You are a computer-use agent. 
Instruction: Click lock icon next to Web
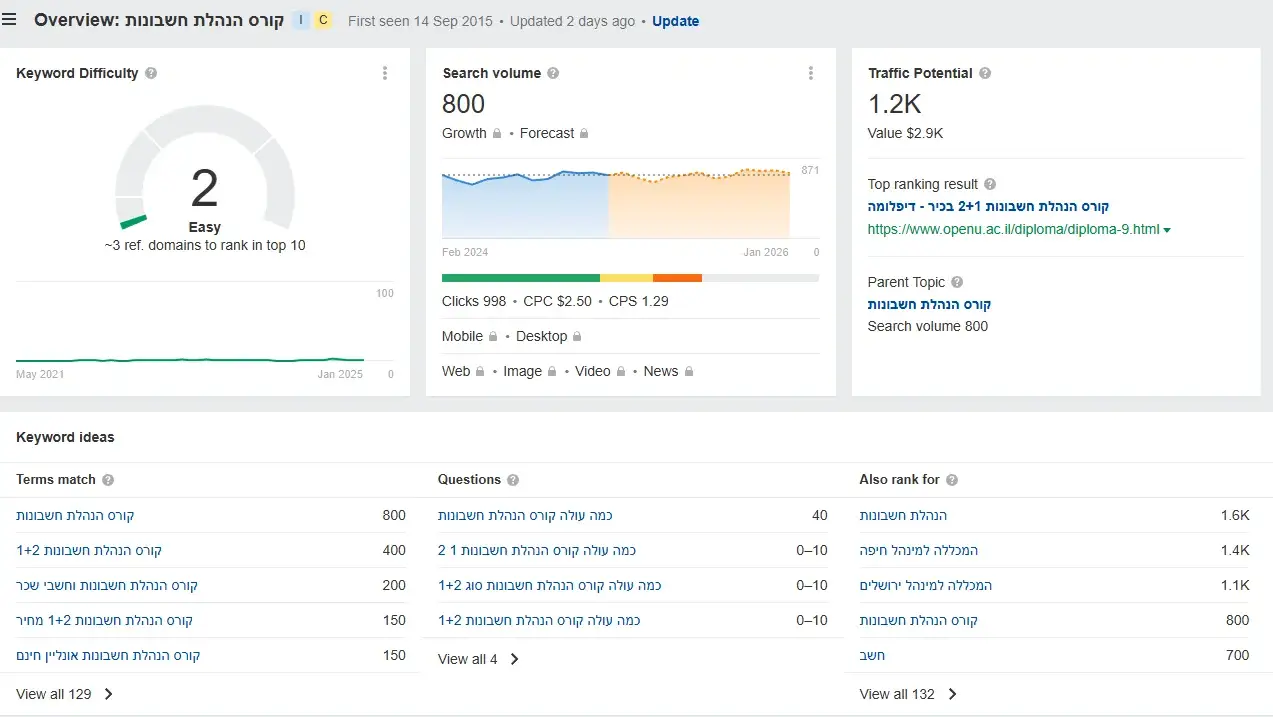click(x=480, y=371)
